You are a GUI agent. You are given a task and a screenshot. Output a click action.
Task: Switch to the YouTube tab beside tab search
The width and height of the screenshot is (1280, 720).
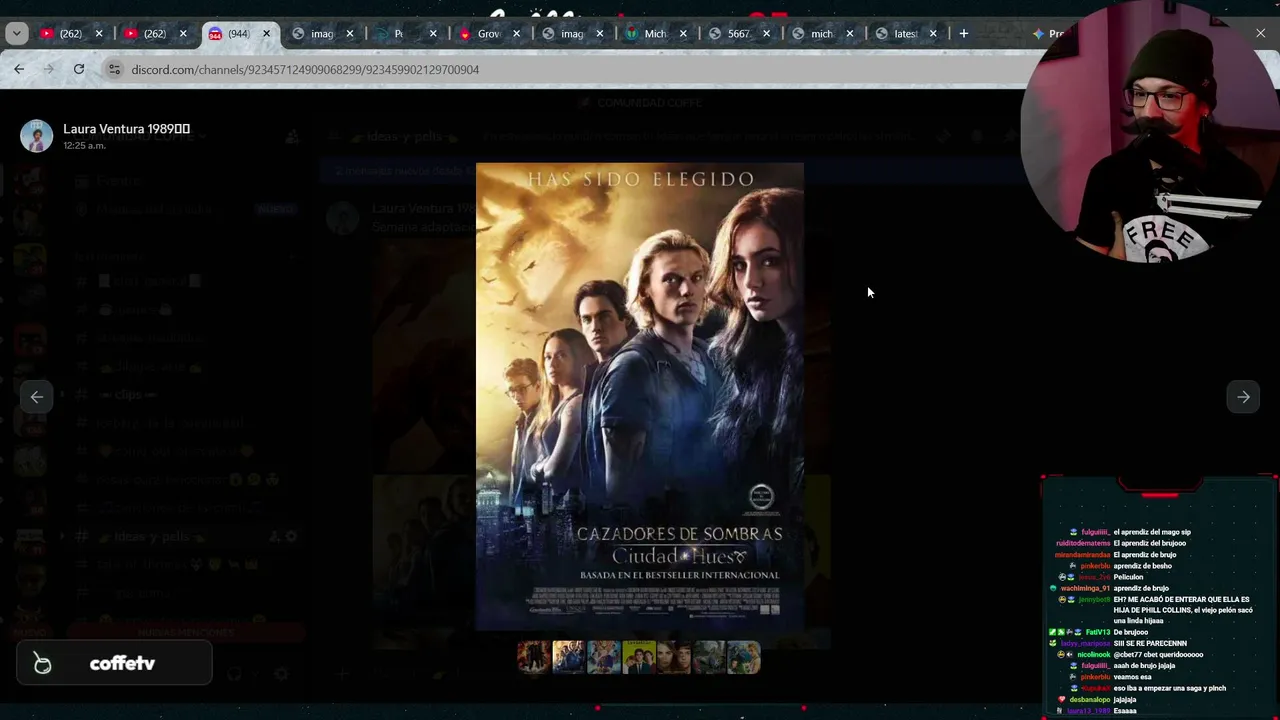point(72,33)
